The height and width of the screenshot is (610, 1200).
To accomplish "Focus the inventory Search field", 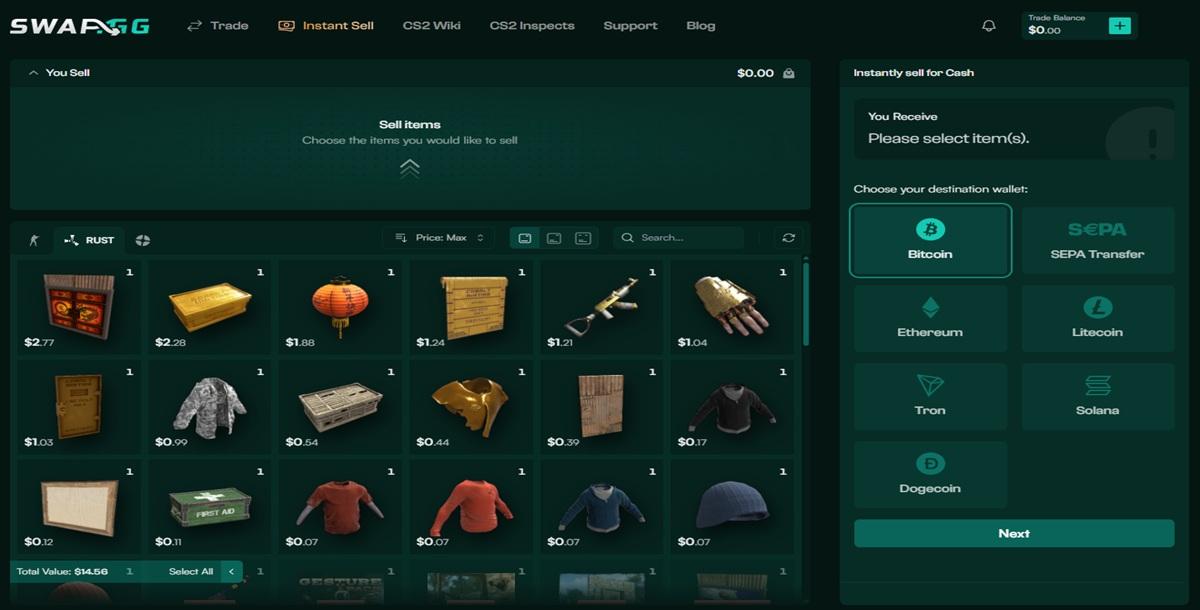I will point(679,238).
